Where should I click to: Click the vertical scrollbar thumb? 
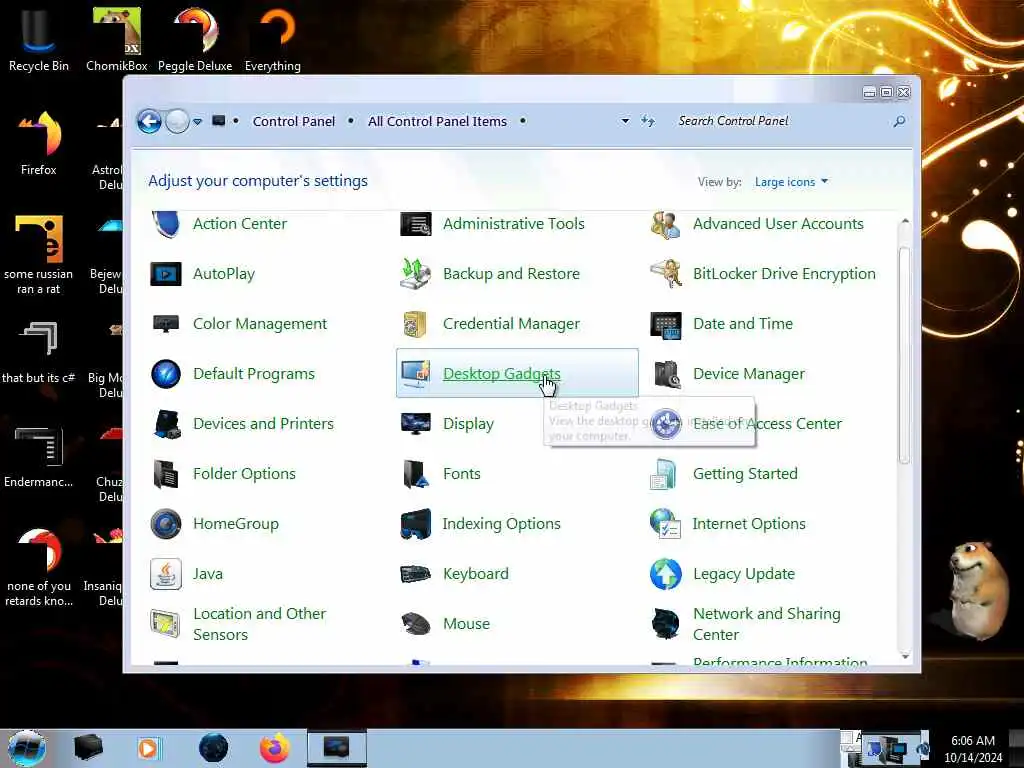click(904, 356)
